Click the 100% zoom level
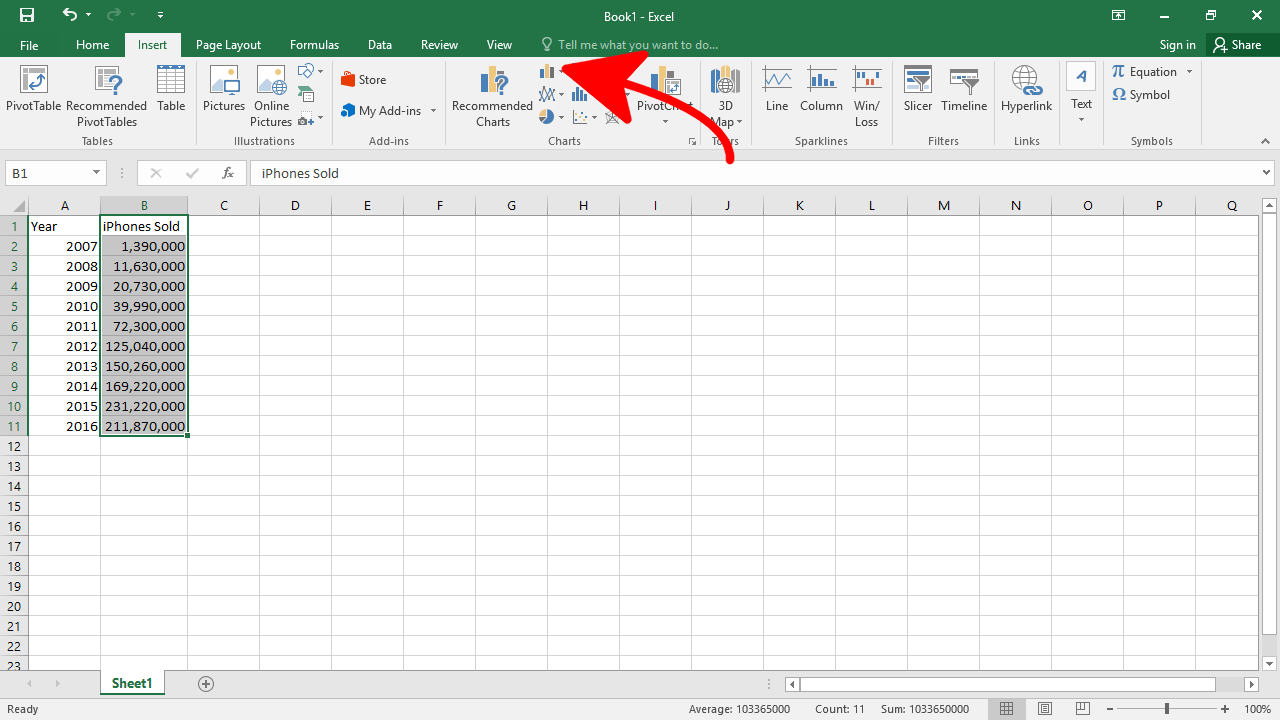The image size is (1280, 720). [1257, 709]
